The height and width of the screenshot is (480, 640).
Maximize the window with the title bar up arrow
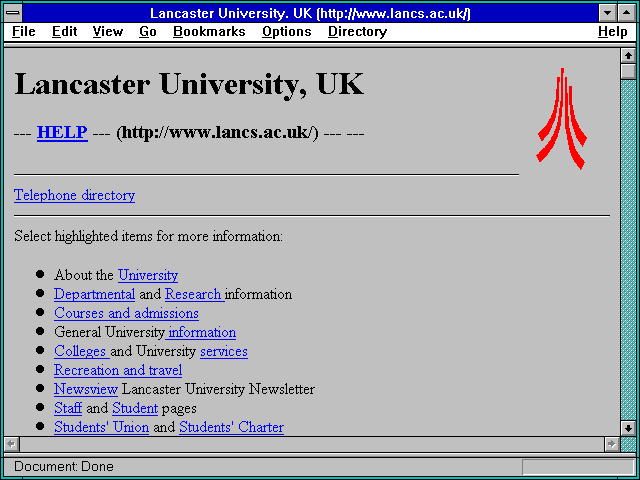pos(627,13)
